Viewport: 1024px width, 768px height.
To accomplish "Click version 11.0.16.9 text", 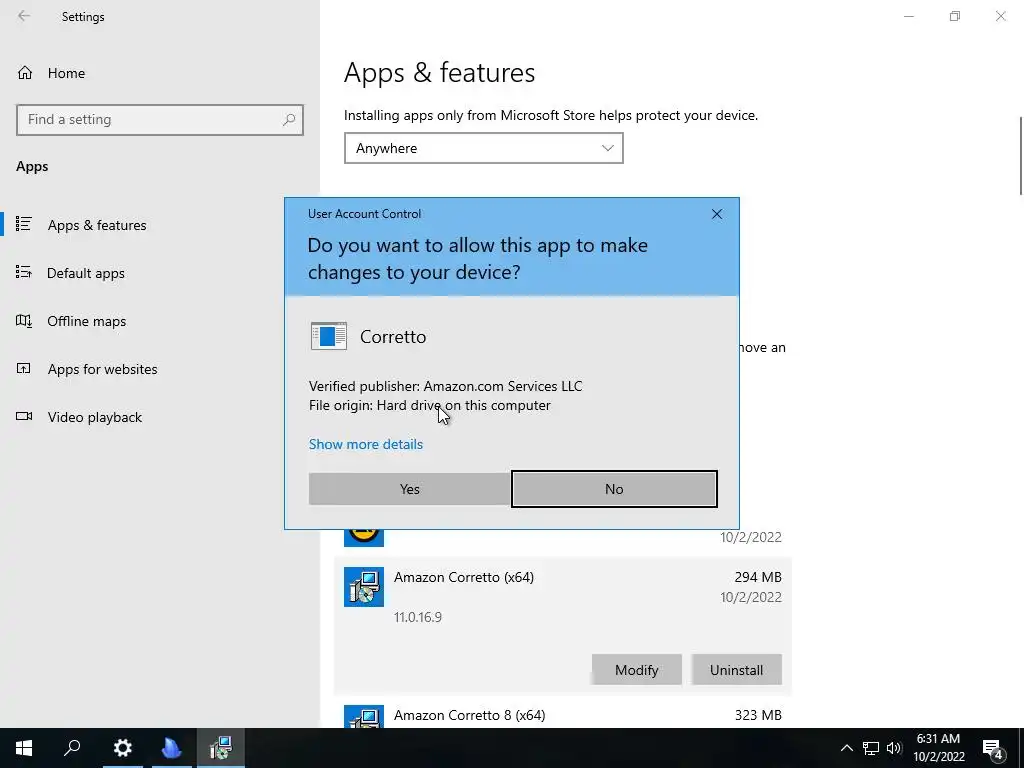I will tap(418, 617).
